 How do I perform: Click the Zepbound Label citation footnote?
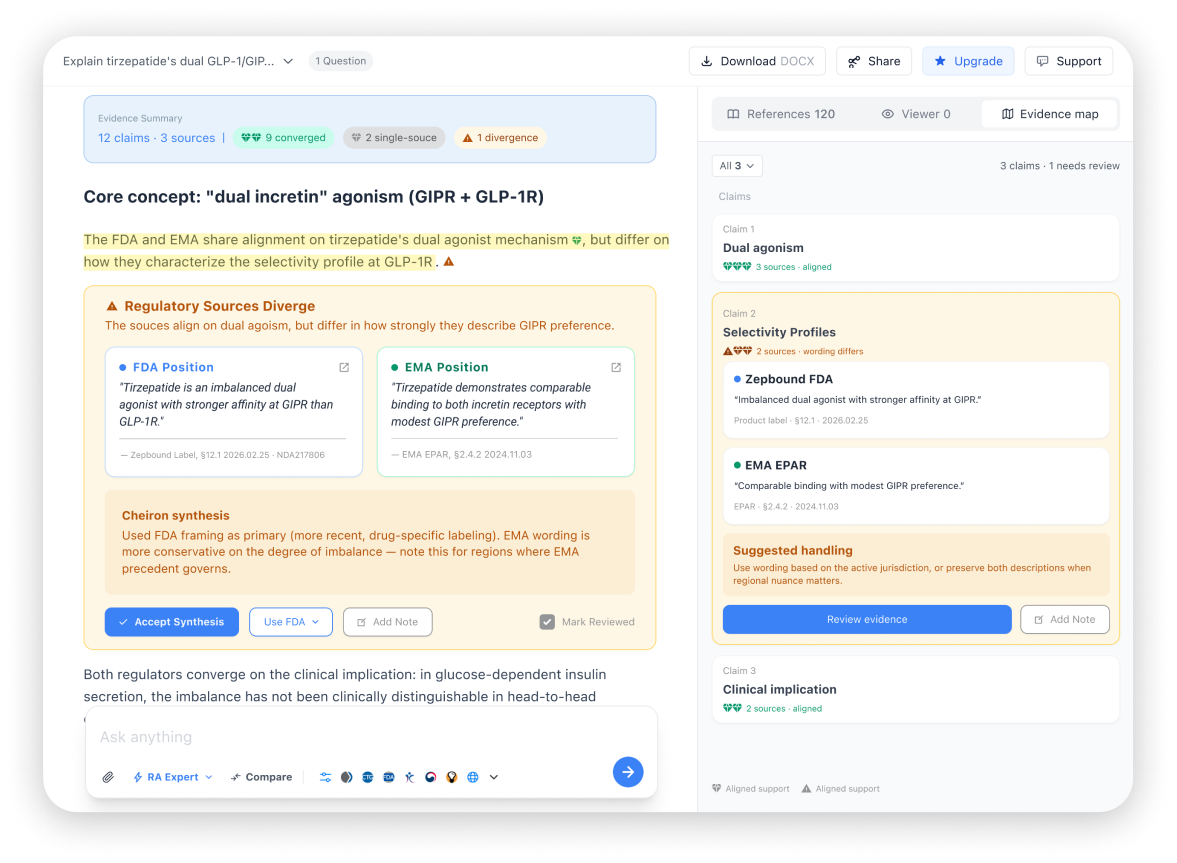pos(223,456)
